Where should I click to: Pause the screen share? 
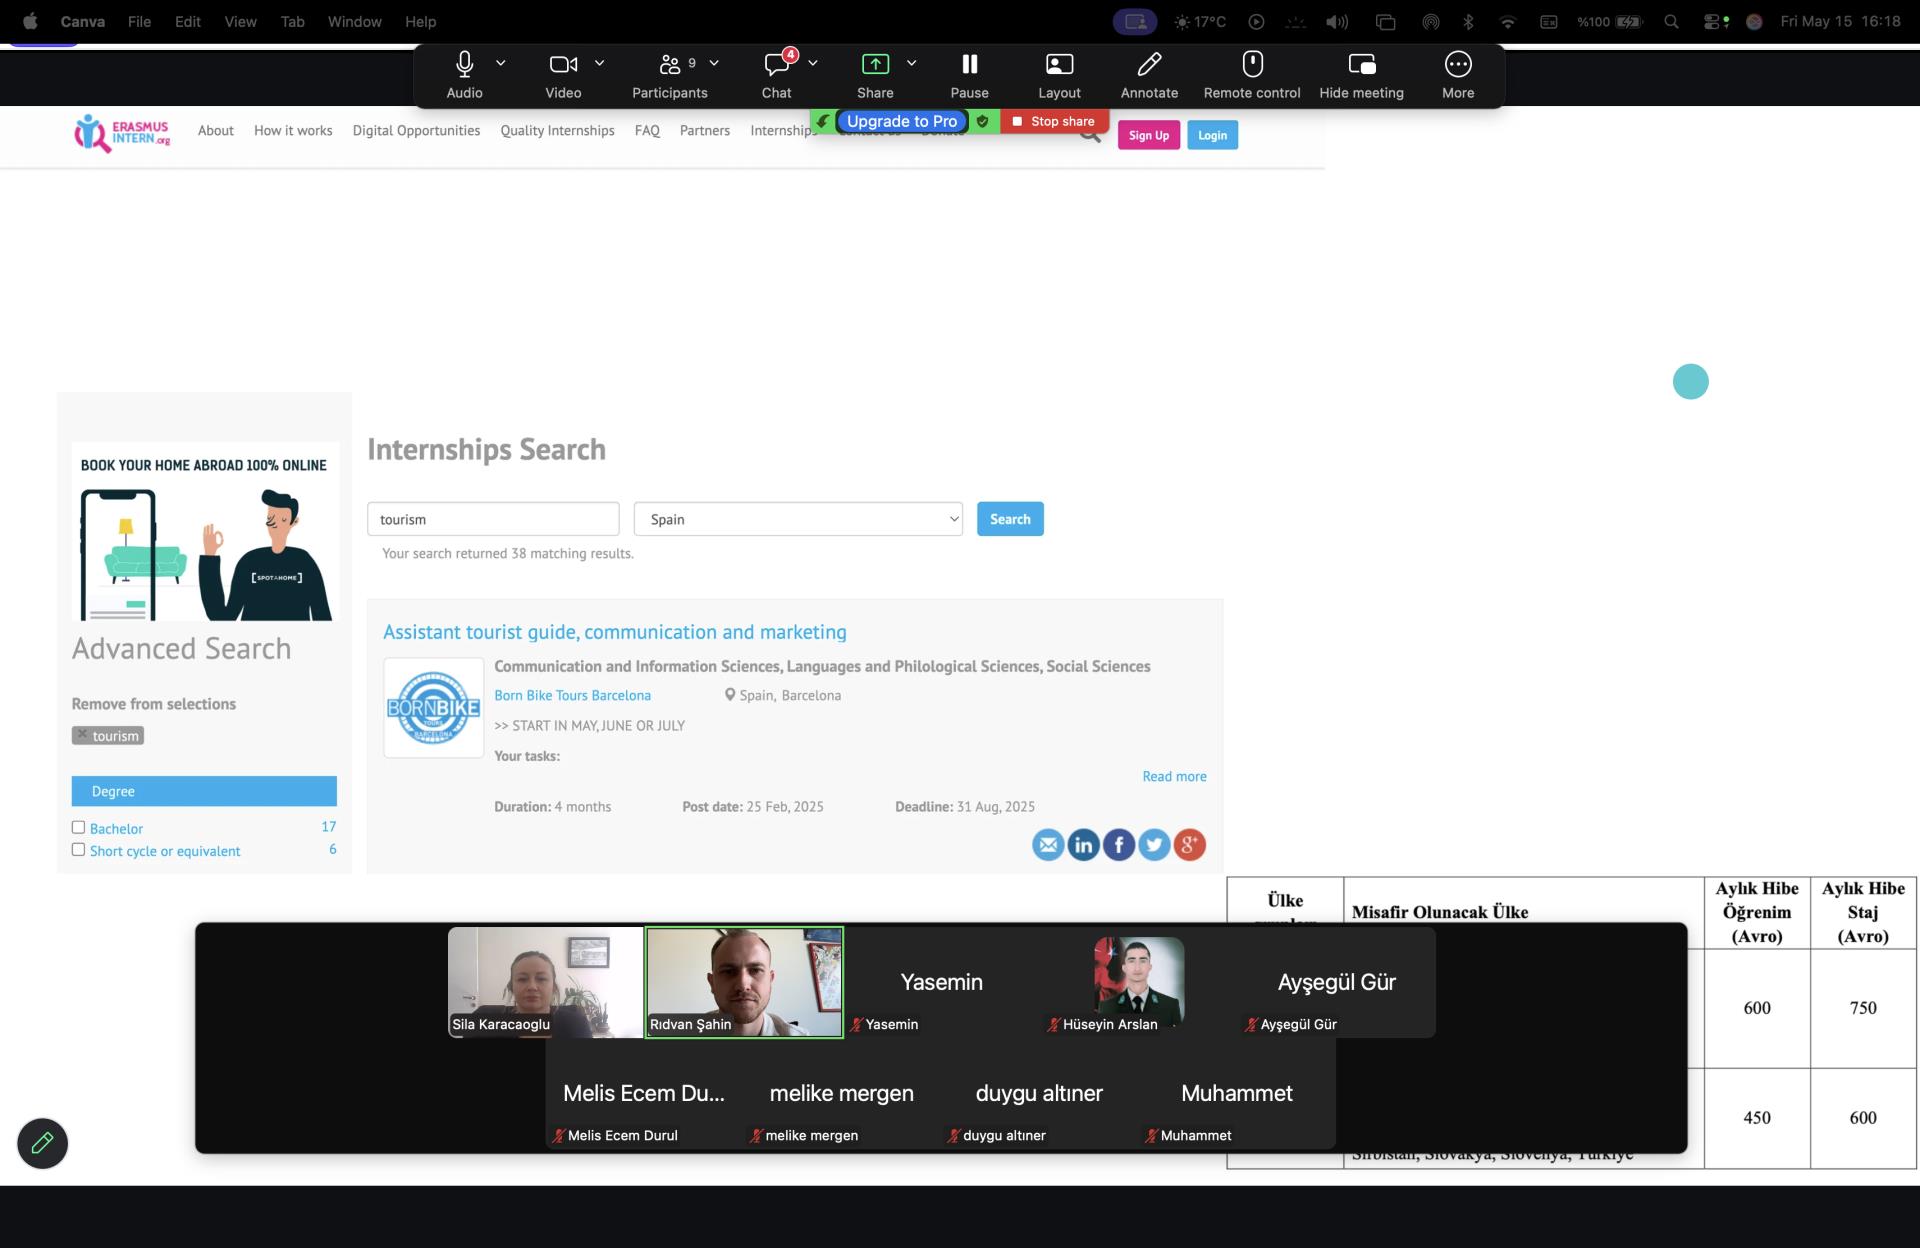(969, 64)
